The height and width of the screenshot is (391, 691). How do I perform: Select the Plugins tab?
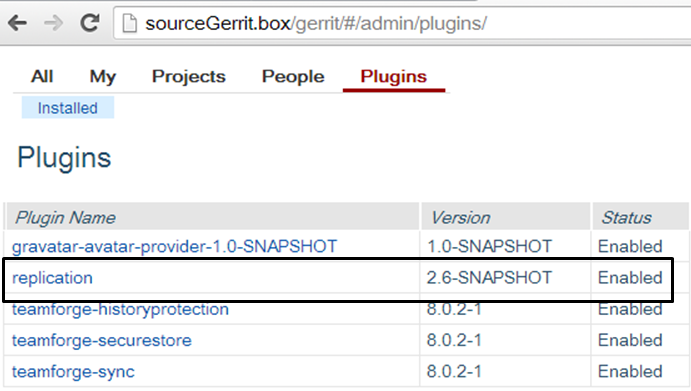pyautogui.click(x=394, y=77)
